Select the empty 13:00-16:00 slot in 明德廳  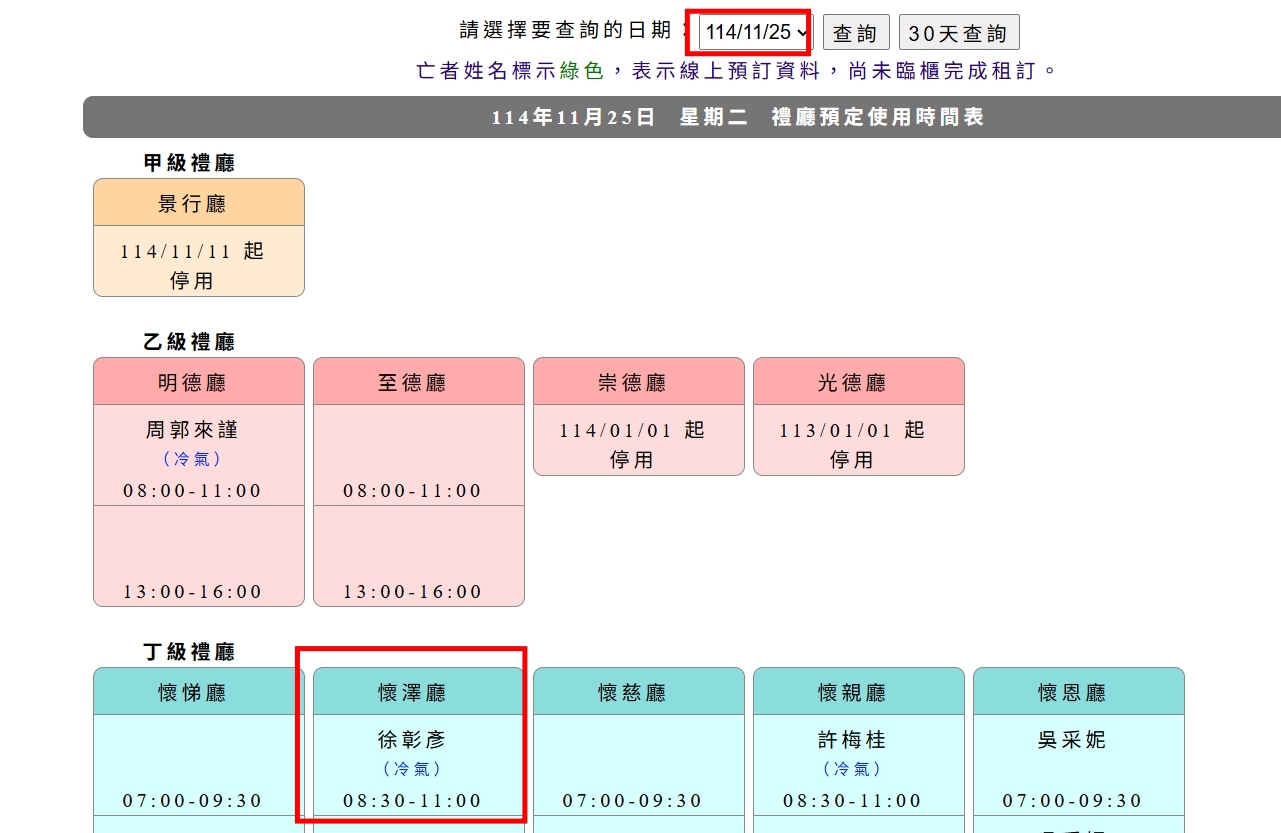pyautogui.click(x=198, y=557)
